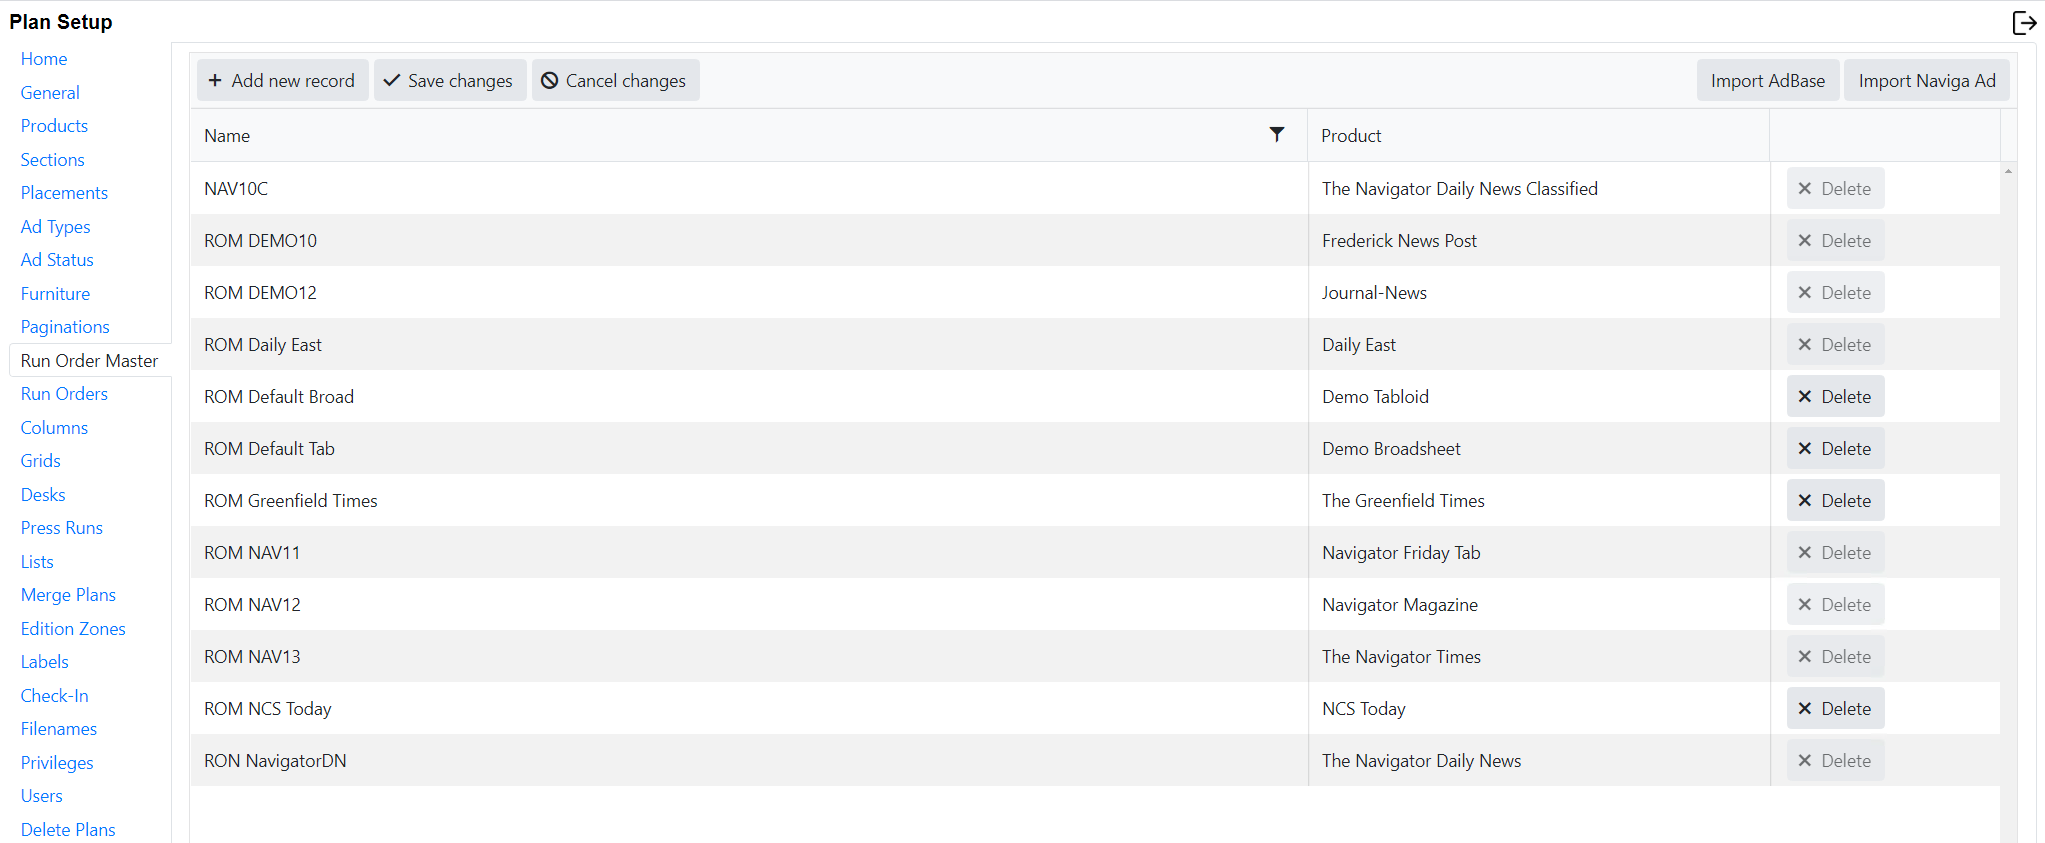Go to the Products section
This screenshot has width=2045, height=843.
[54, 126]
